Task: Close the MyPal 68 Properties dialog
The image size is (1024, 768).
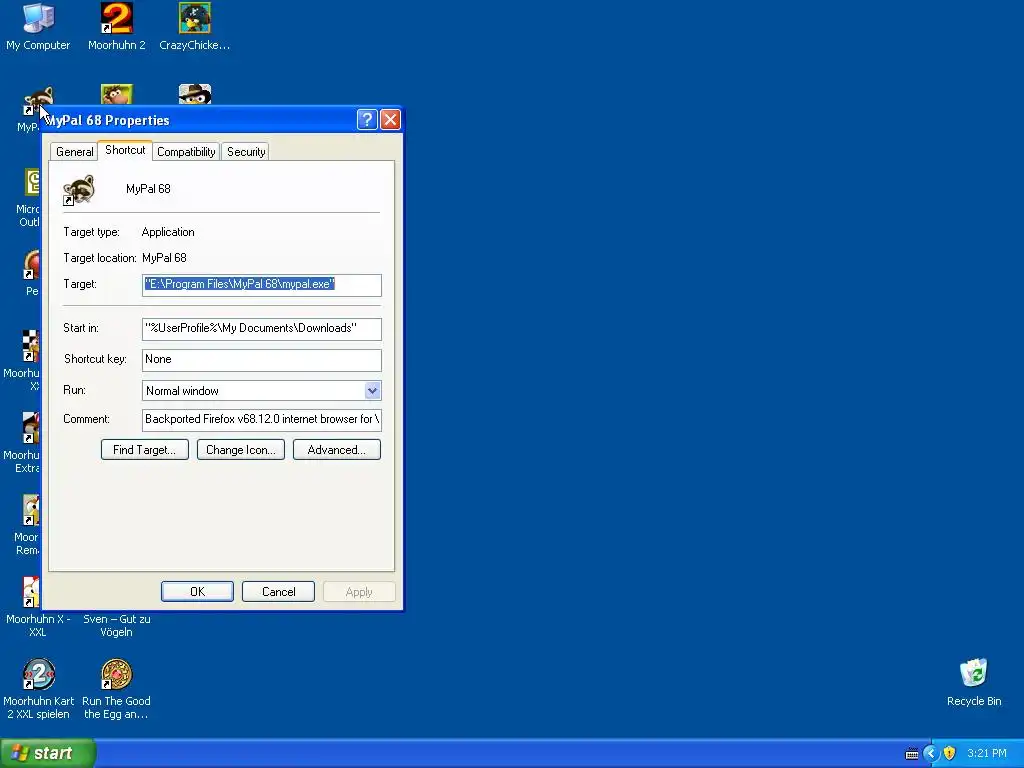Action: pyautogui.click(x=390, y=120)
